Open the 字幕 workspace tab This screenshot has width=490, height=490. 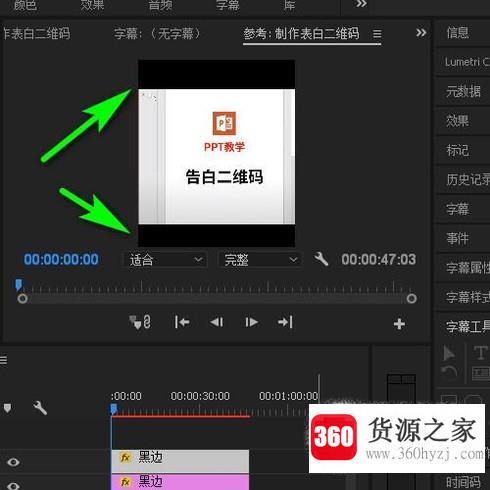pos(228,5)
